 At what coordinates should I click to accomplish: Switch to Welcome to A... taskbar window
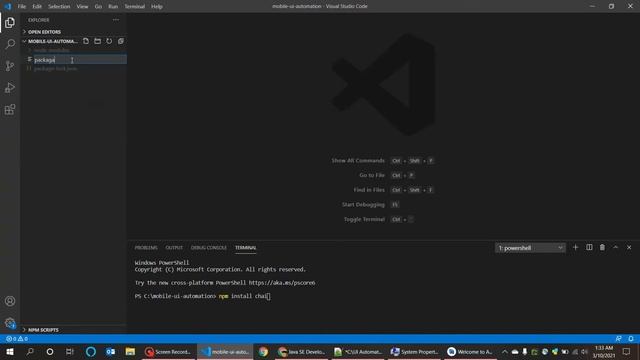pos(471,351)
